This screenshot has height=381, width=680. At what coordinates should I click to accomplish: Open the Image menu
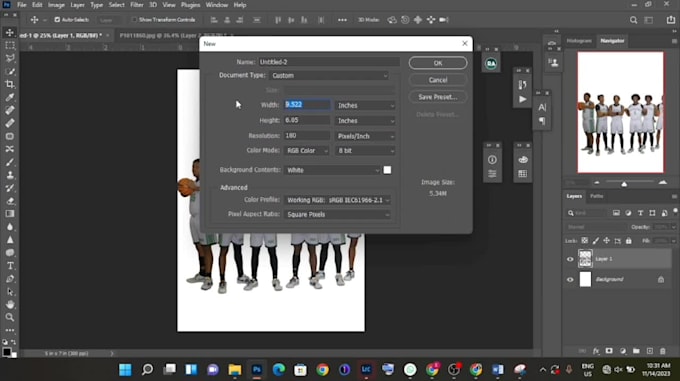tap(56, 5)
